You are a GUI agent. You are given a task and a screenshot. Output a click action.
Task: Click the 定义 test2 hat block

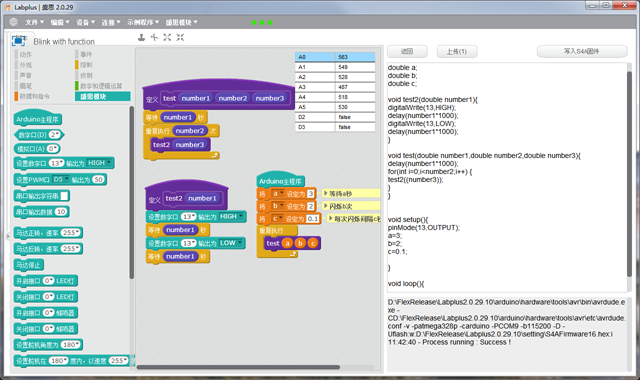[x=187, y=196]
